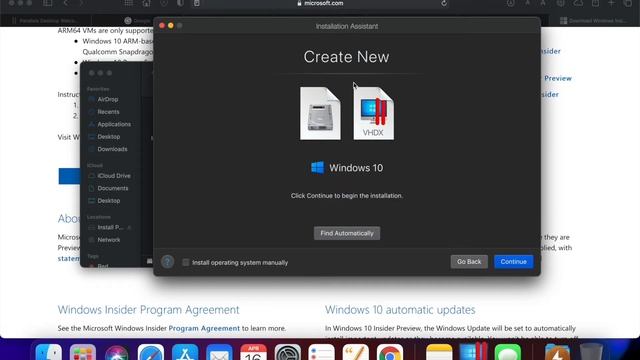Viewport: 640px width, 360px height.
Task: Open Notes from the Dock
Action: pos(439,353)
